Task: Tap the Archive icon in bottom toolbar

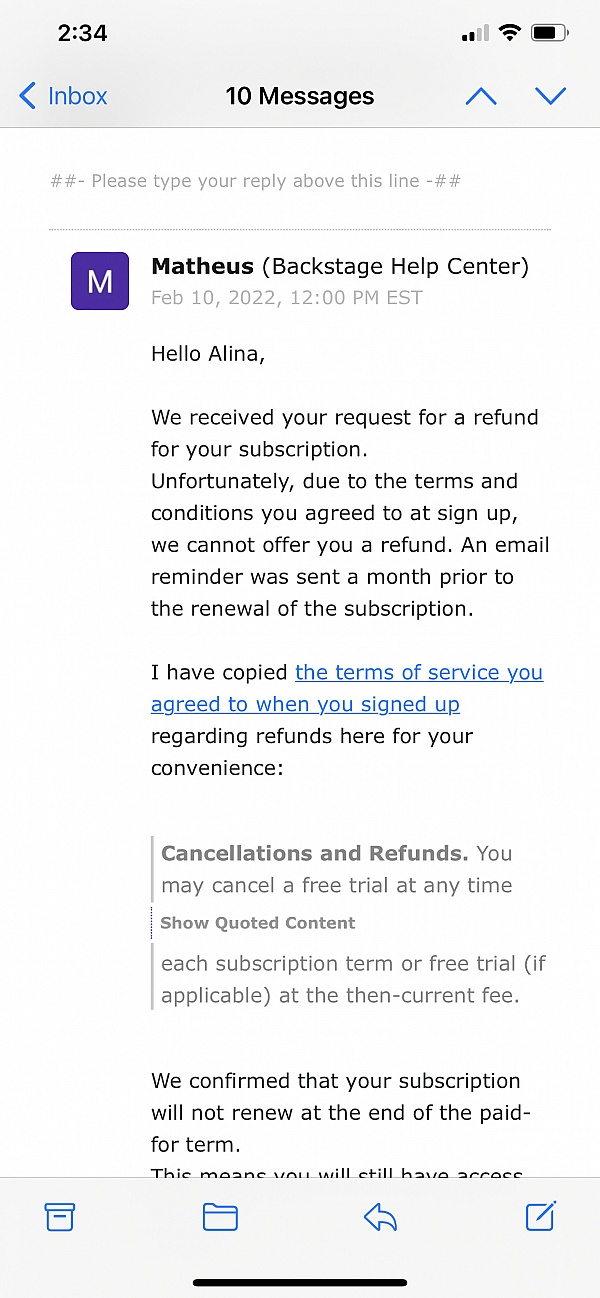Action: click(60, 1217)
